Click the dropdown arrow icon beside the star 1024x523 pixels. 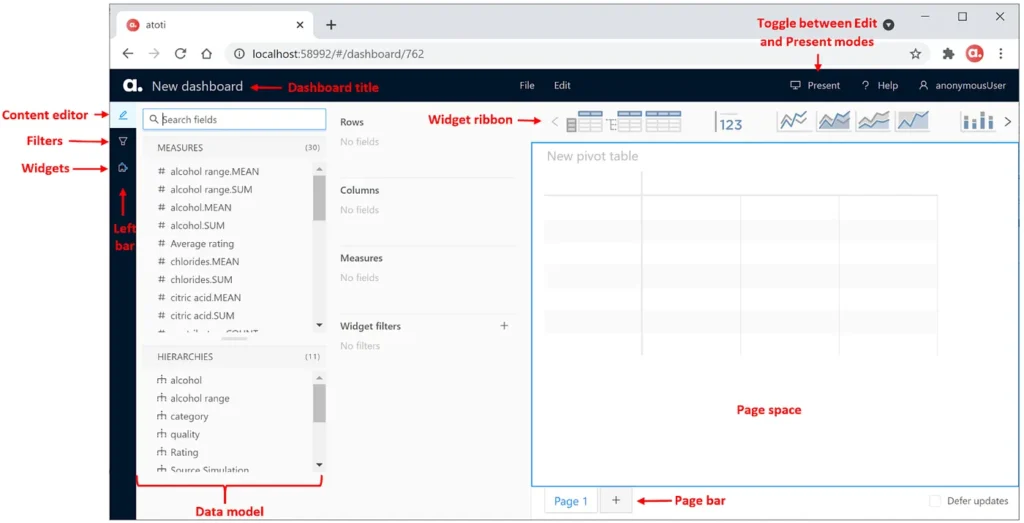888,25
